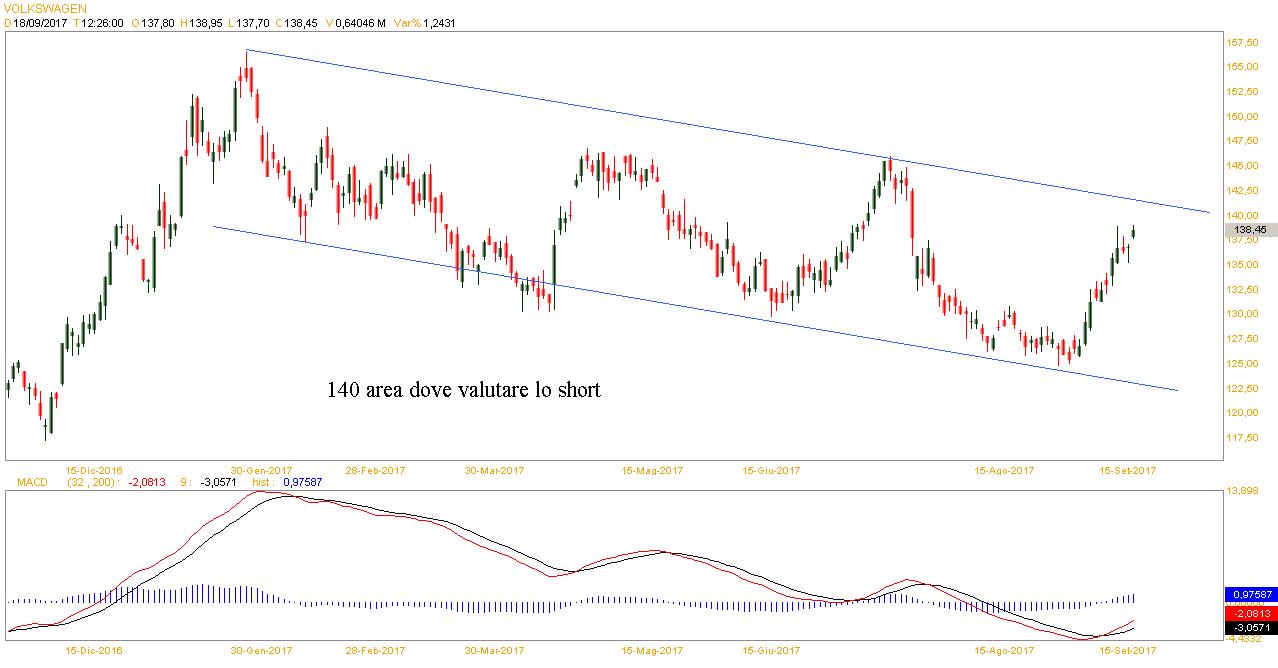Screen dimensions: 1278x668
Task: Select the grey 138,45 price tag on axis
Action: 1250,229
